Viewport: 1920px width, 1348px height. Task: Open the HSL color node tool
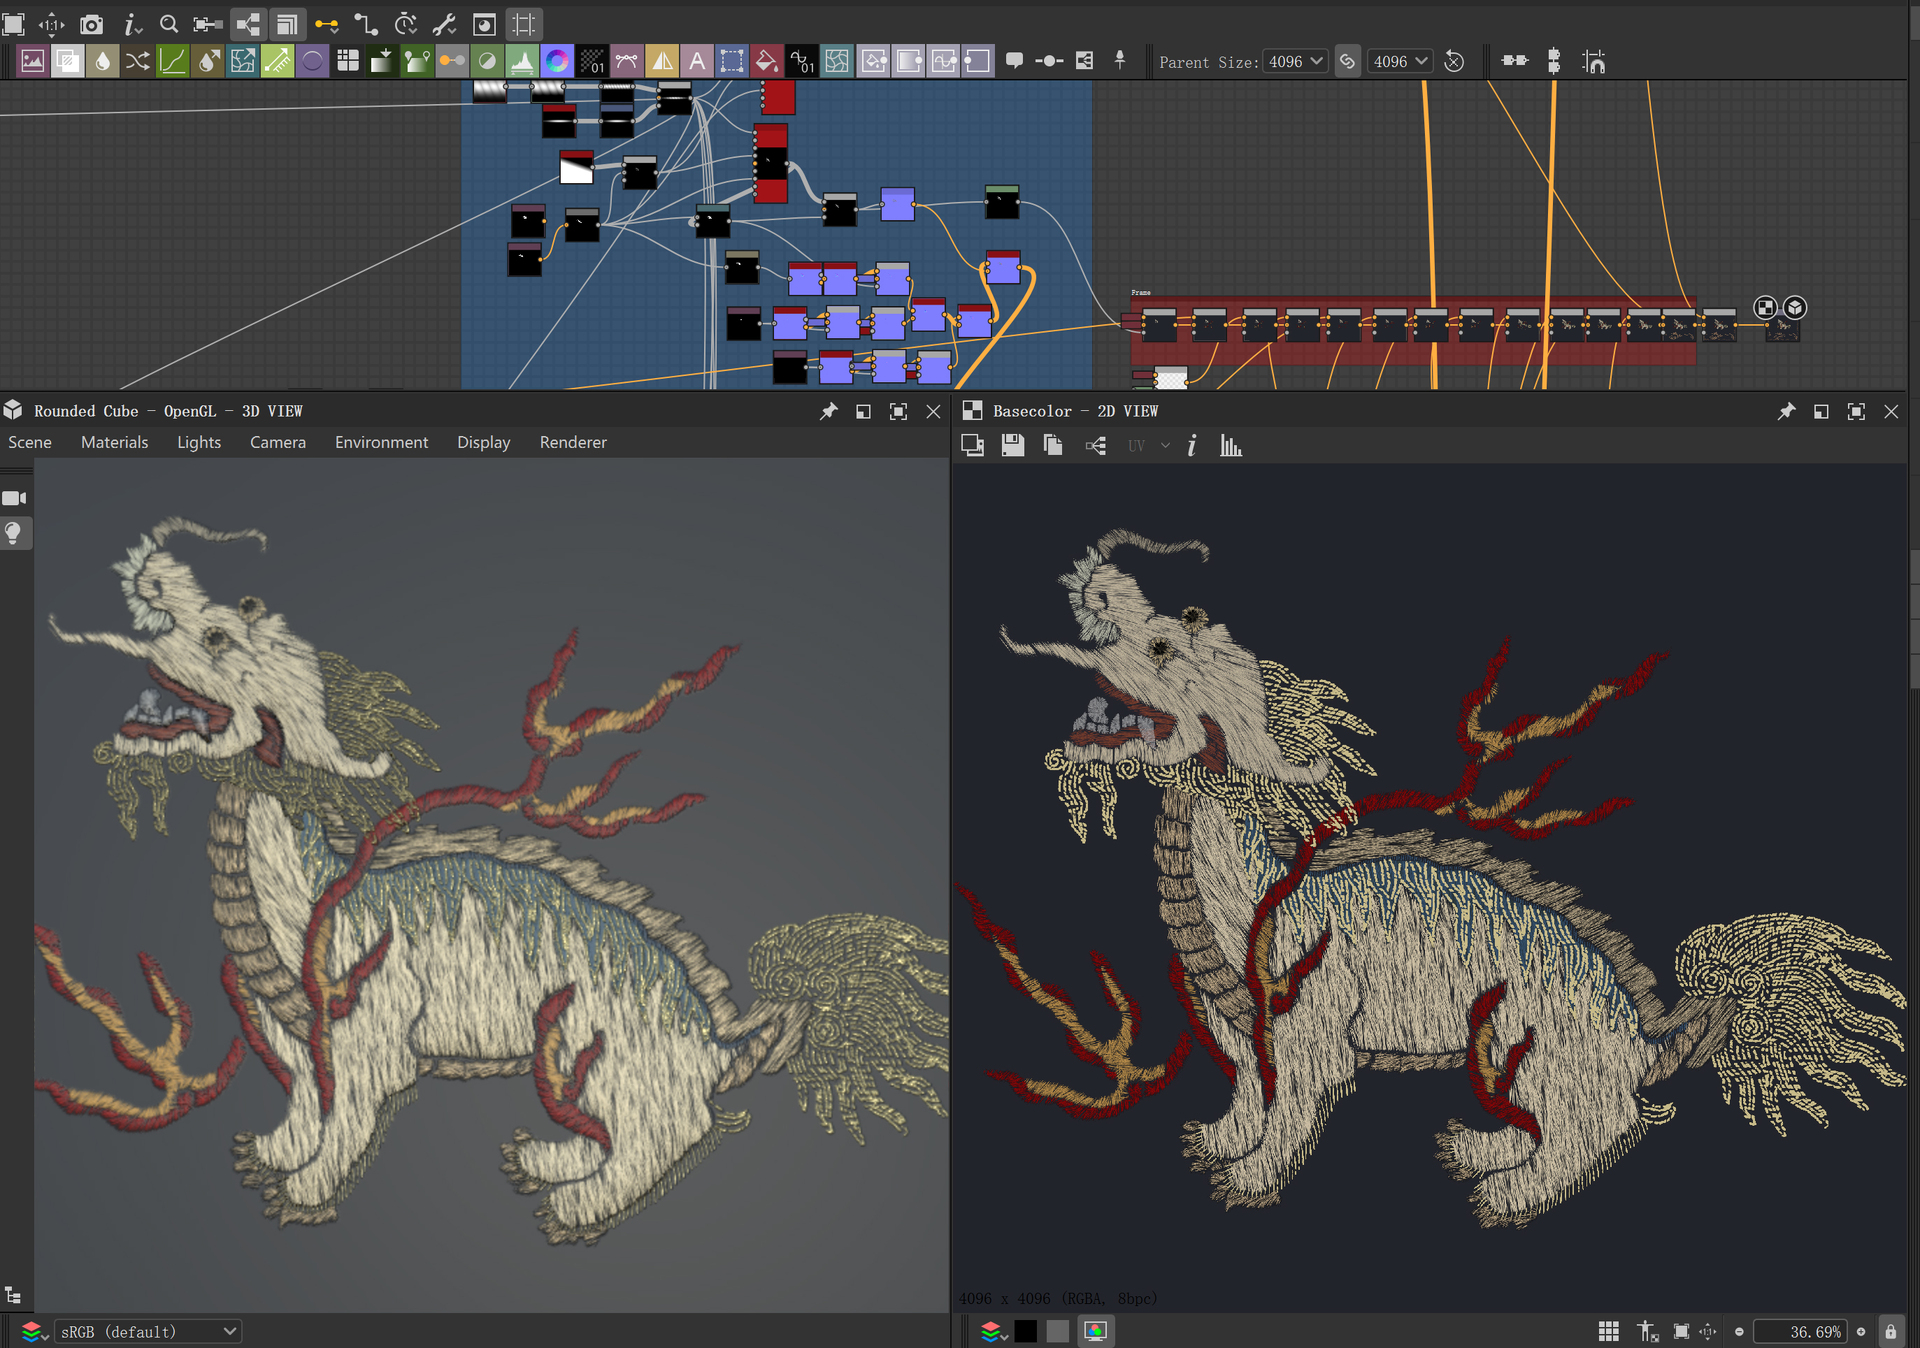(556, 61)
